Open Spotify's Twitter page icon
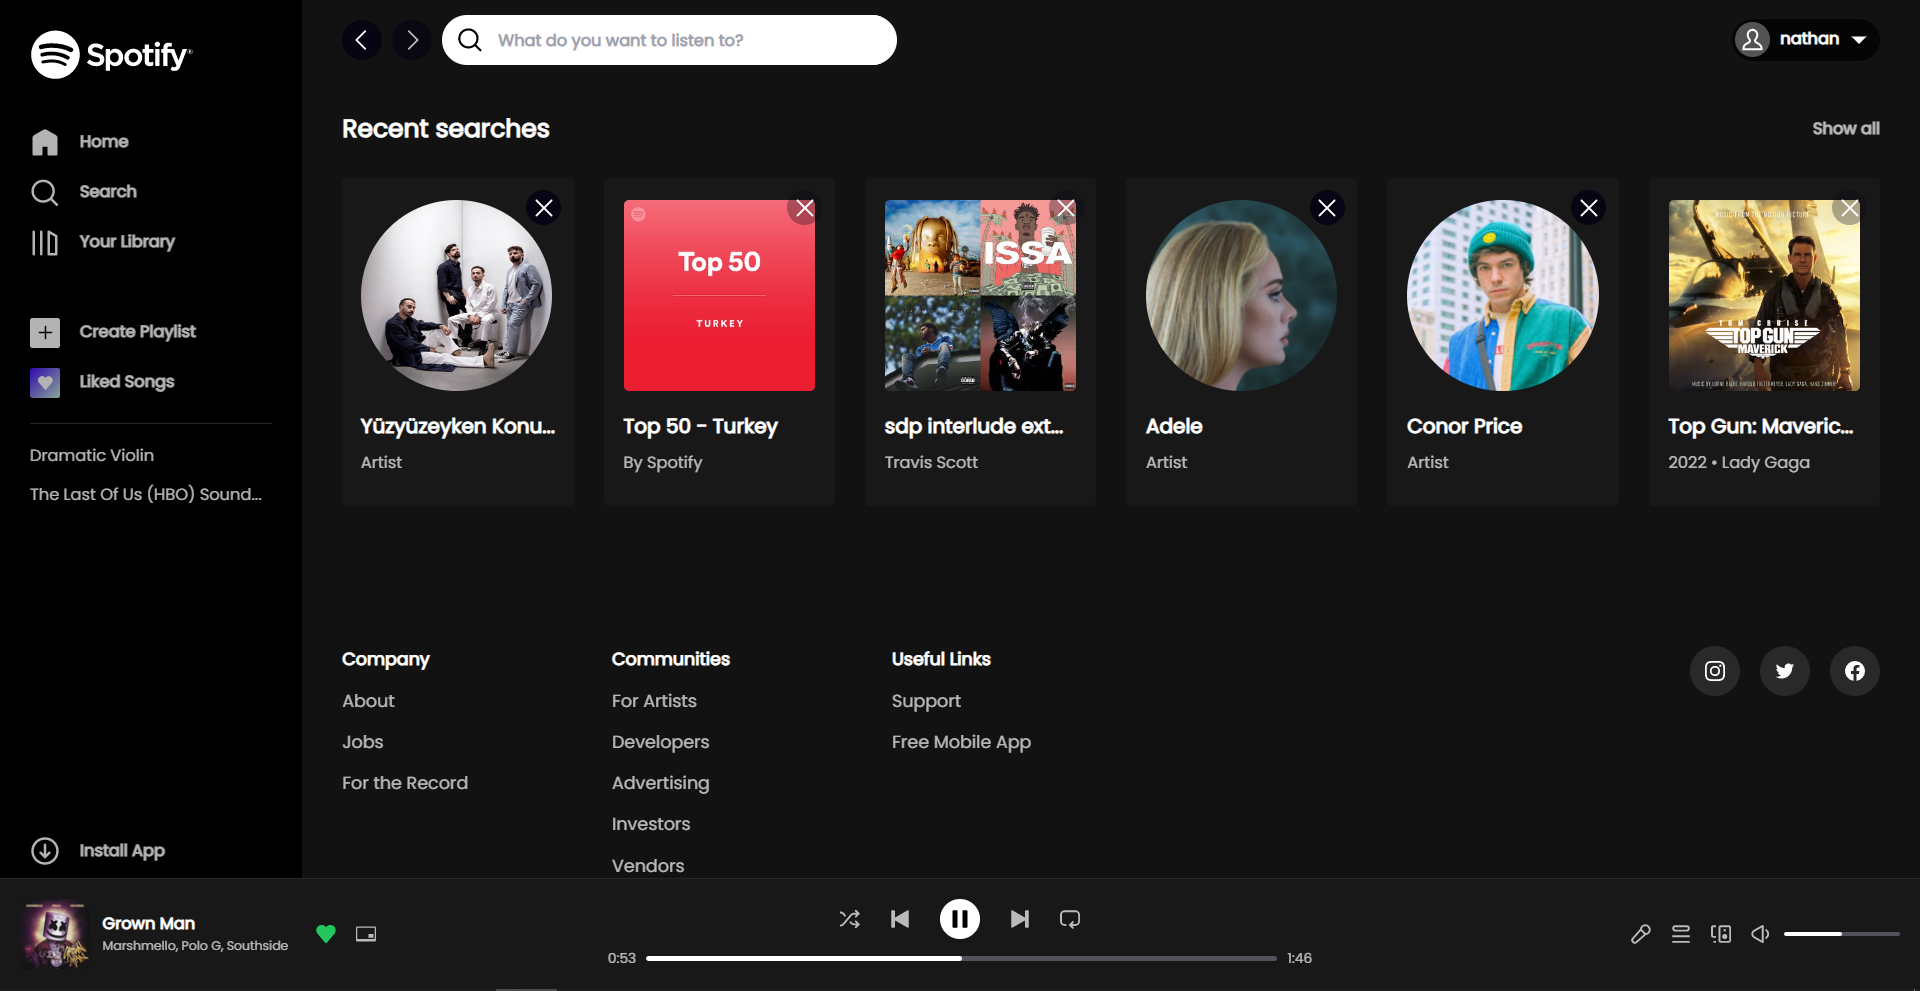The image size is (1920, 991). point(1784,670)
